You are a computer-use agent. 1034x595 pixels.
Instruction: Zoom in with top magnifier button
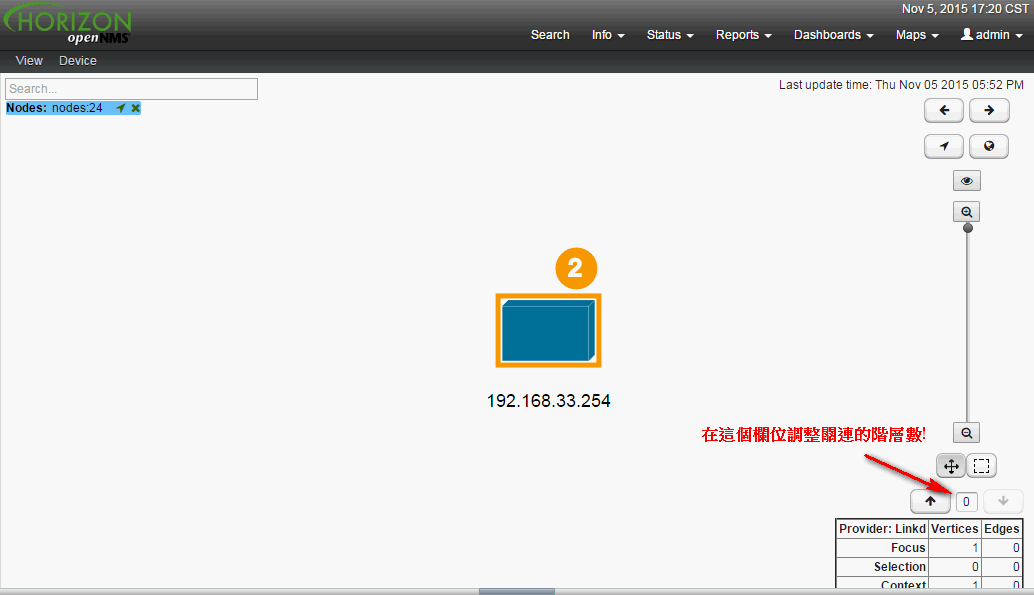[x=967, y=212]
